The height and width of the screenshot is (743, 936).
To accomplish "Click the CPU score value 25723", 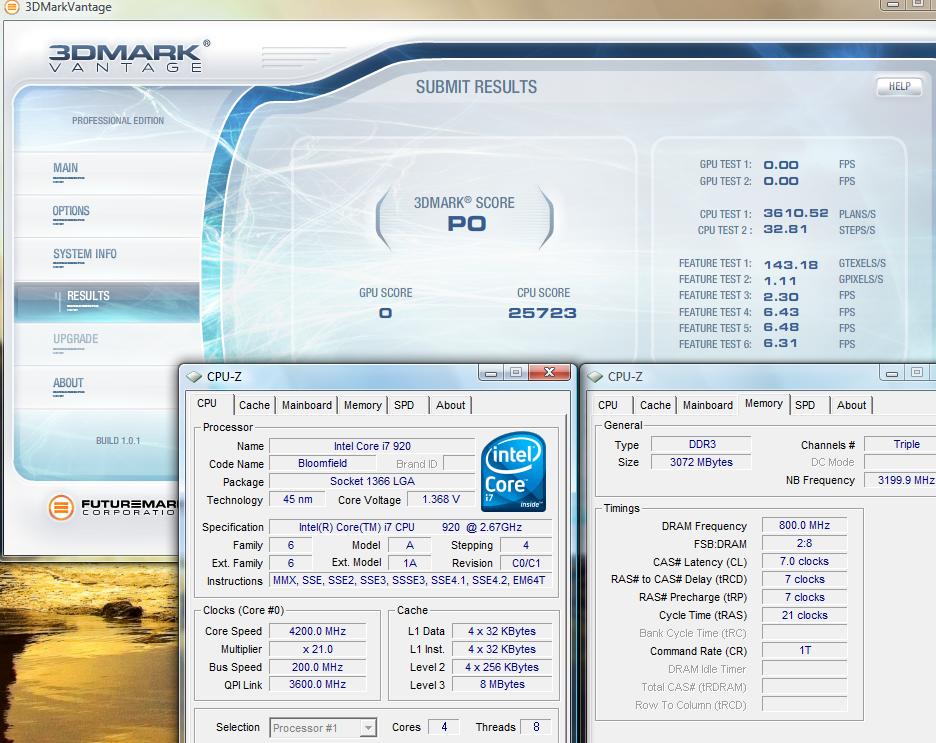I will tap(543, 313).
